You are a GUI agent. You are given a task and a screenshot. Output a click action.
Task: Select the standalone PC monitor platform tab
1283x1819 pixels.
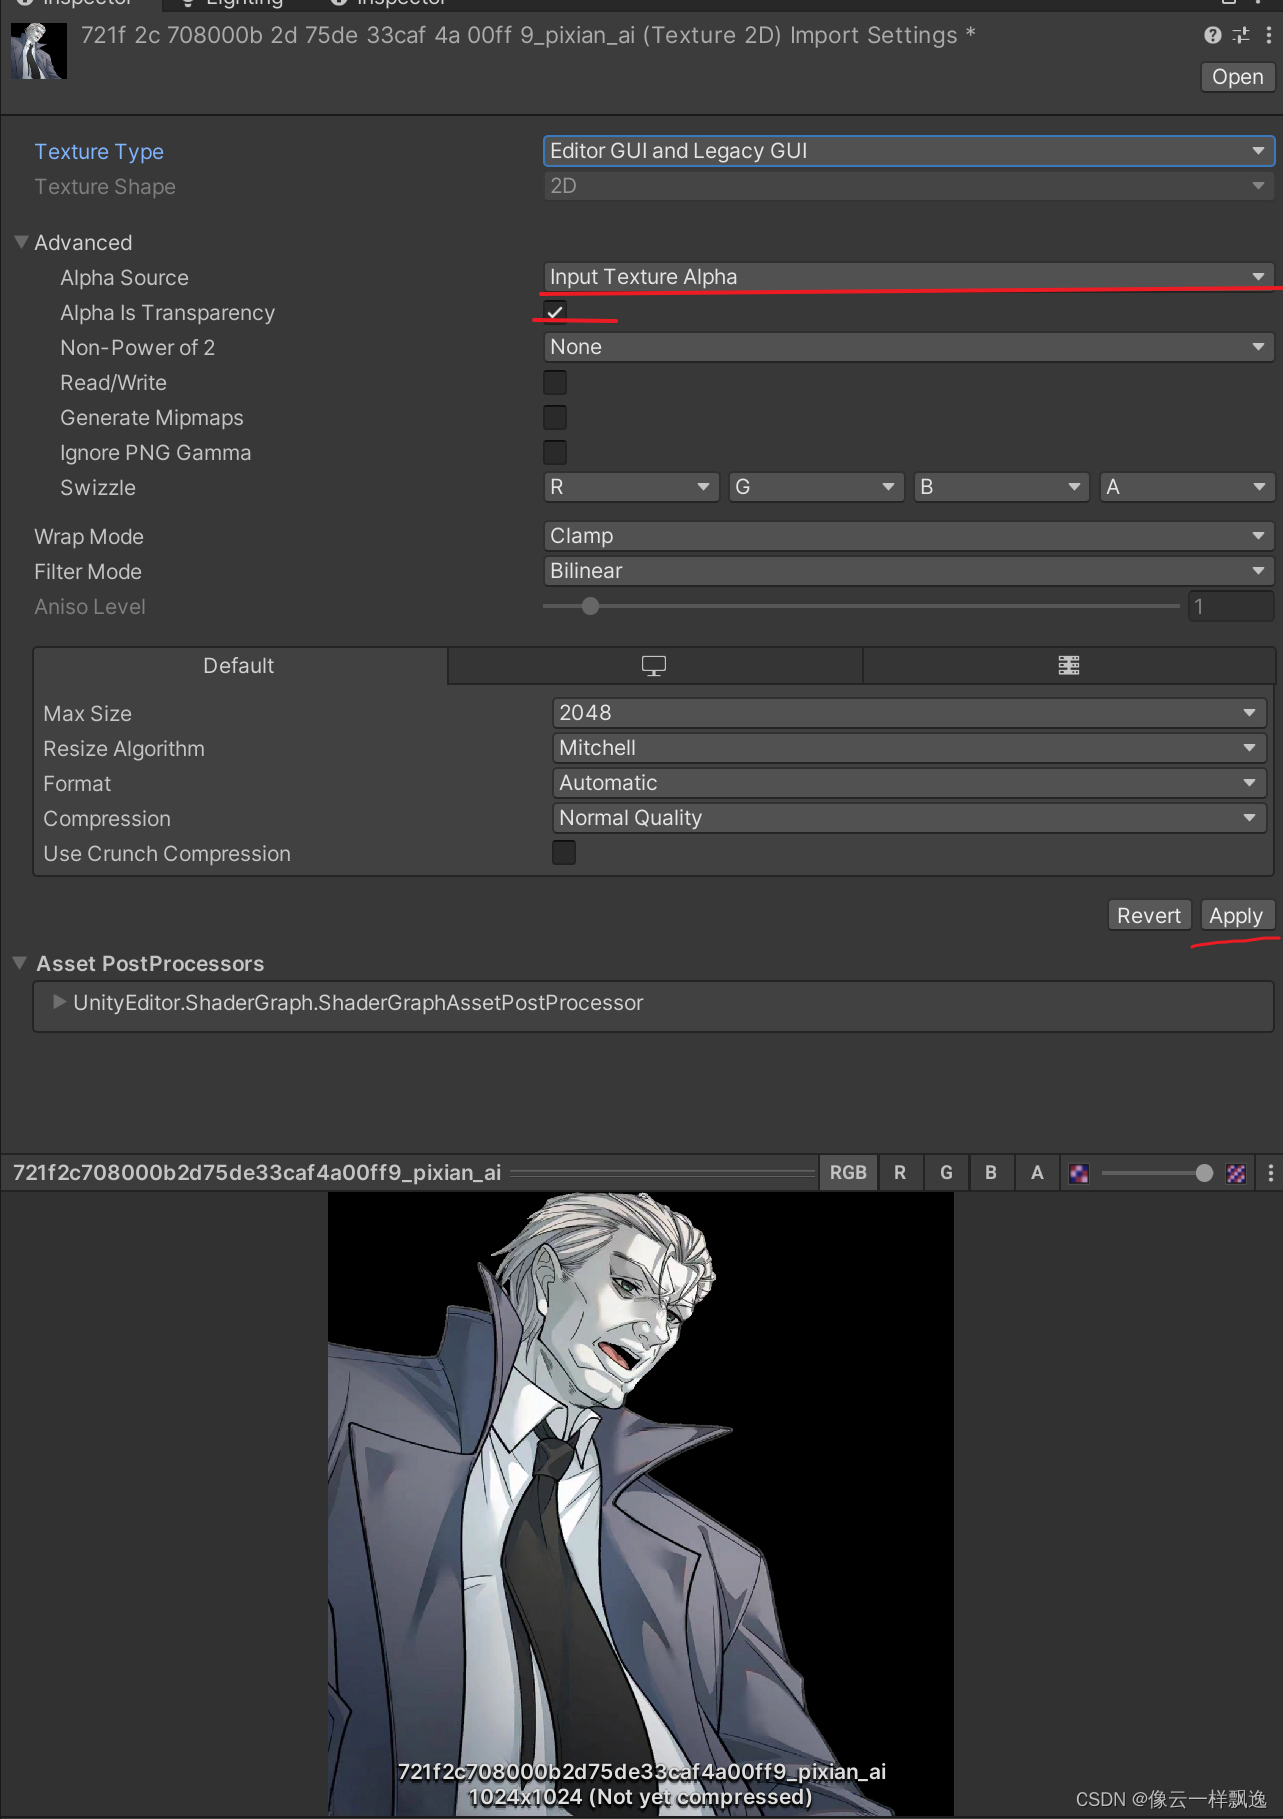[654, 666]
